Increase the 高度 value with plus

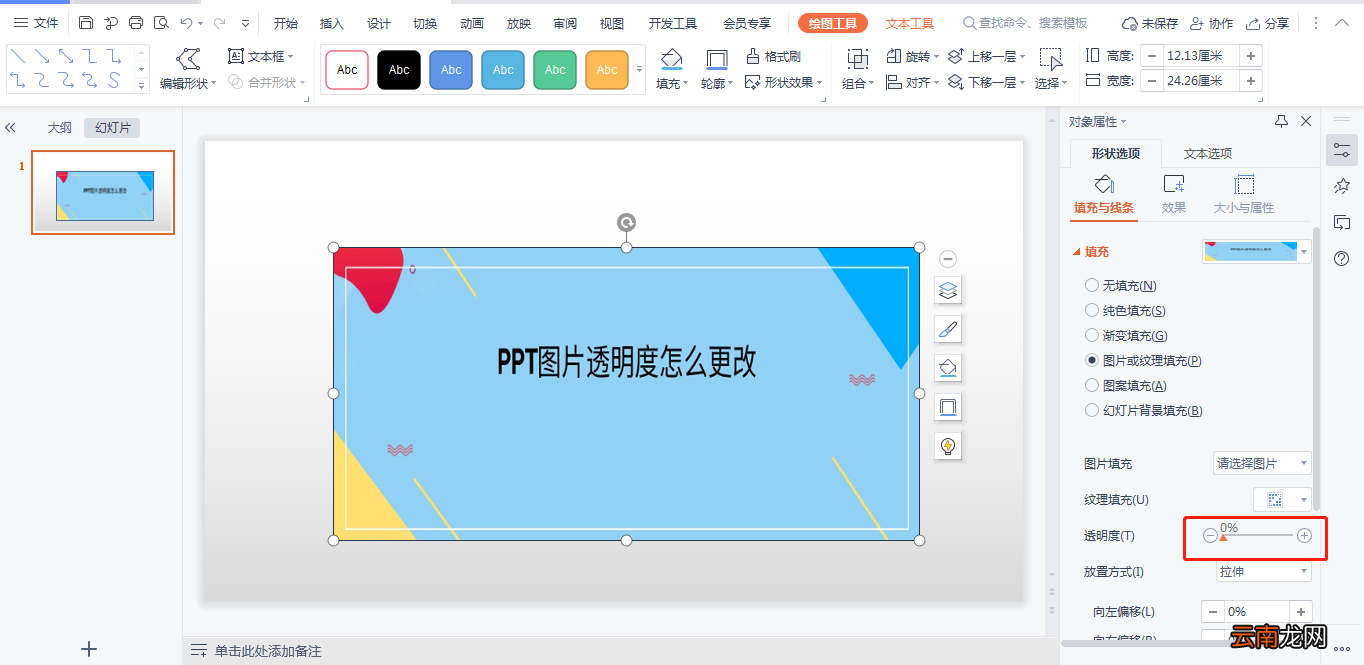coord(1251,56)
